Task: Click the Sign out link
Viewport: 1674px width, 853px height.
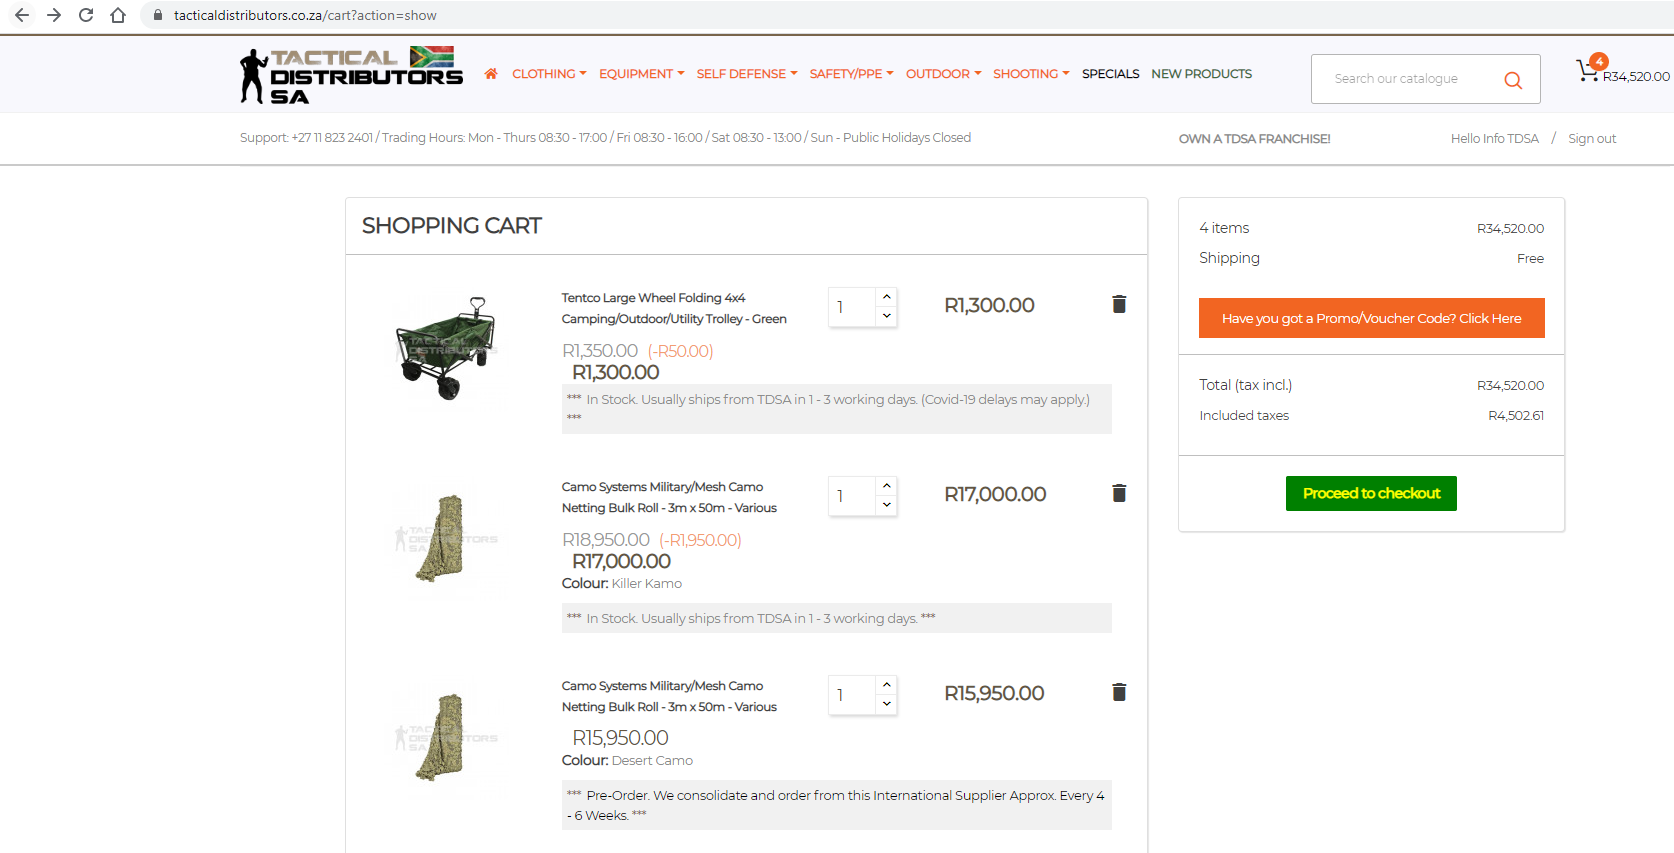Action: 1592,139
